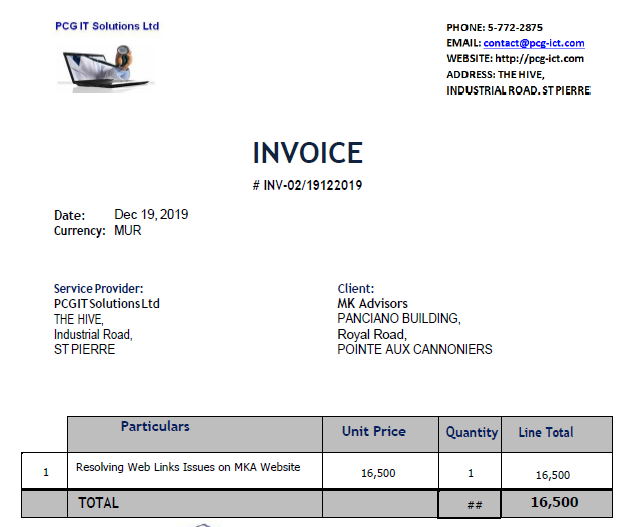
Task: Click the date value Dec 19, 2019
Action: coord(151,214)
